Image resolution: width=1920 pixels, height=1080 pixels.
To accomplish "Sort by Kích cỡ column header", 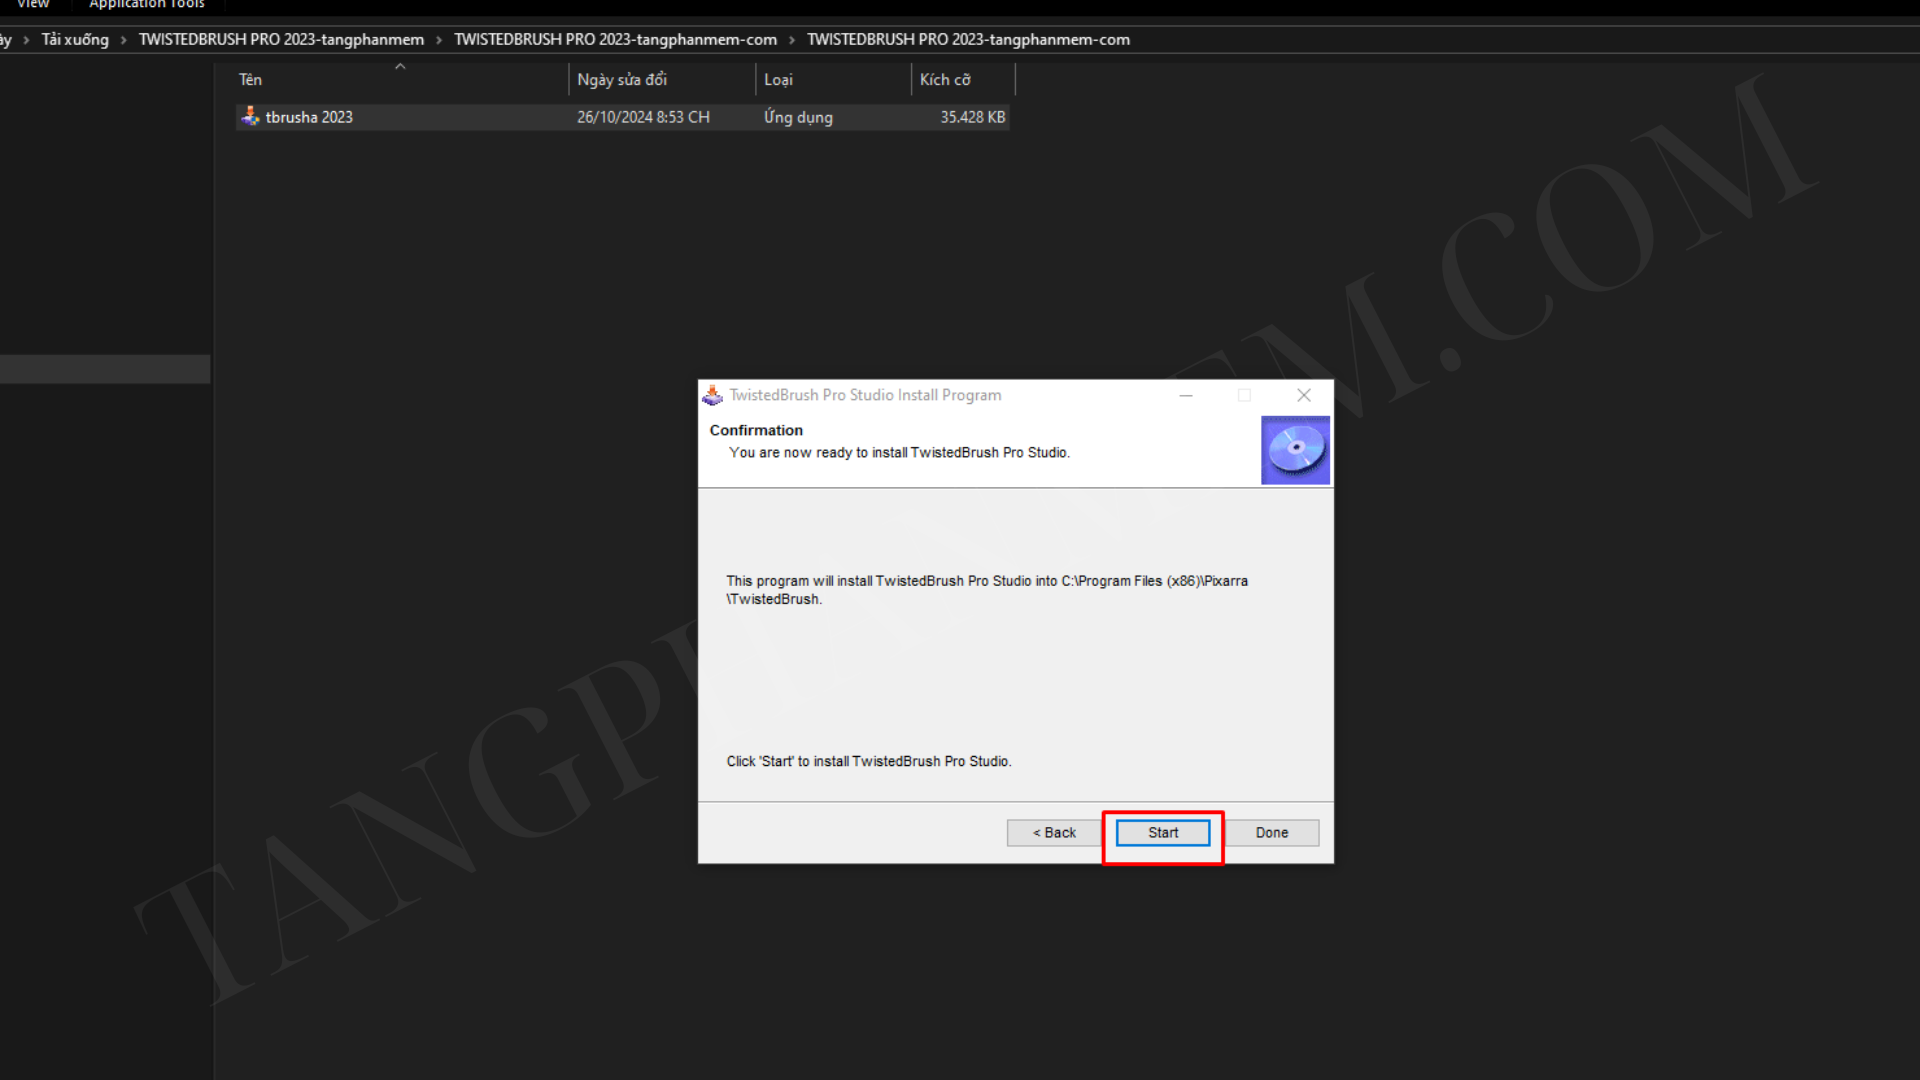I will tap(944, 80).
